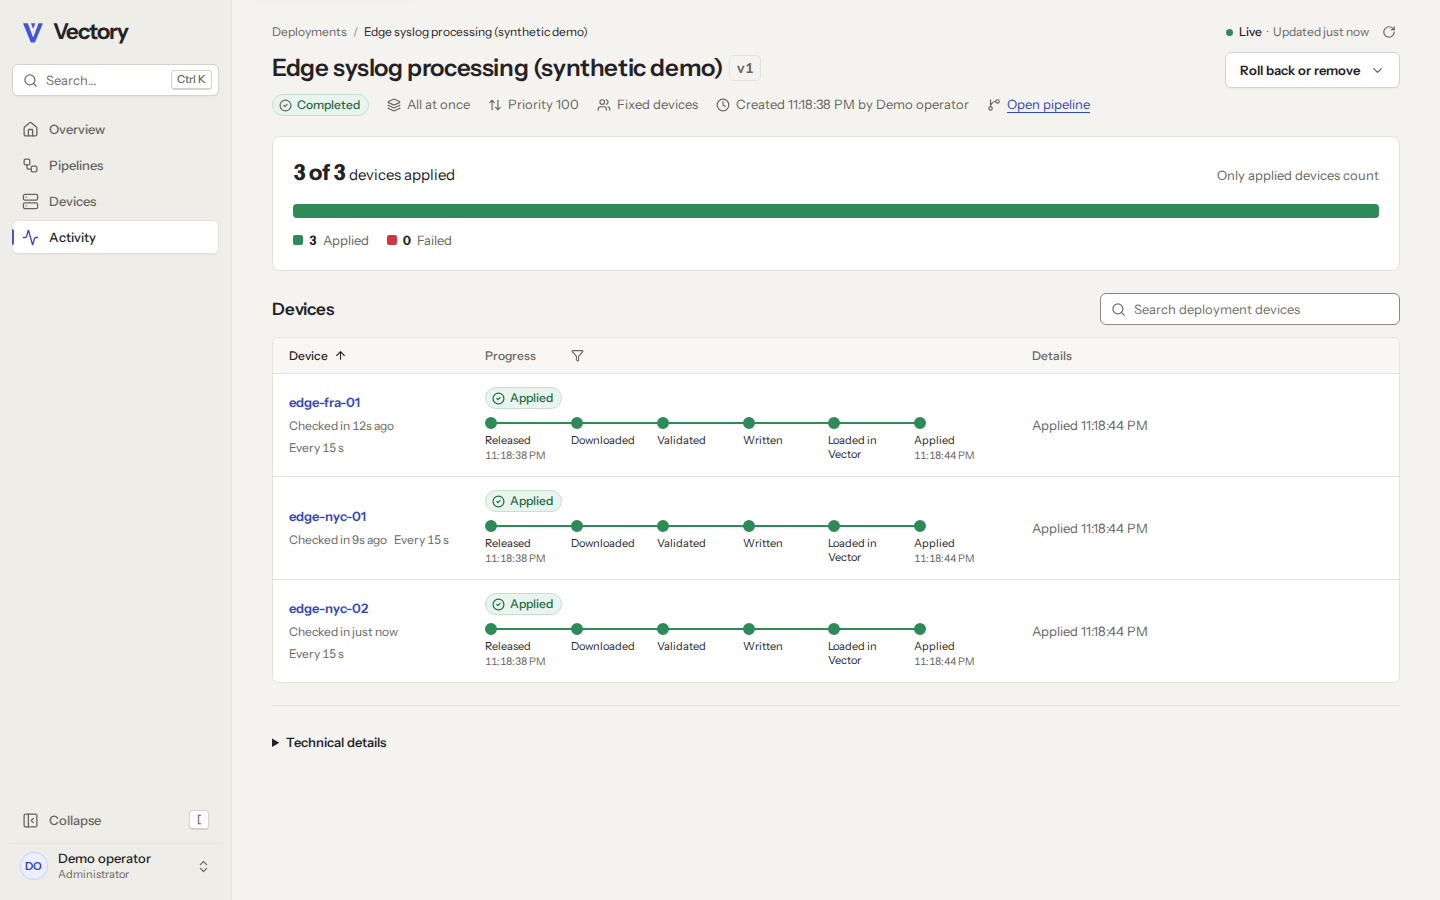Click the Devices server icon in sidebar

coord(31,201)
